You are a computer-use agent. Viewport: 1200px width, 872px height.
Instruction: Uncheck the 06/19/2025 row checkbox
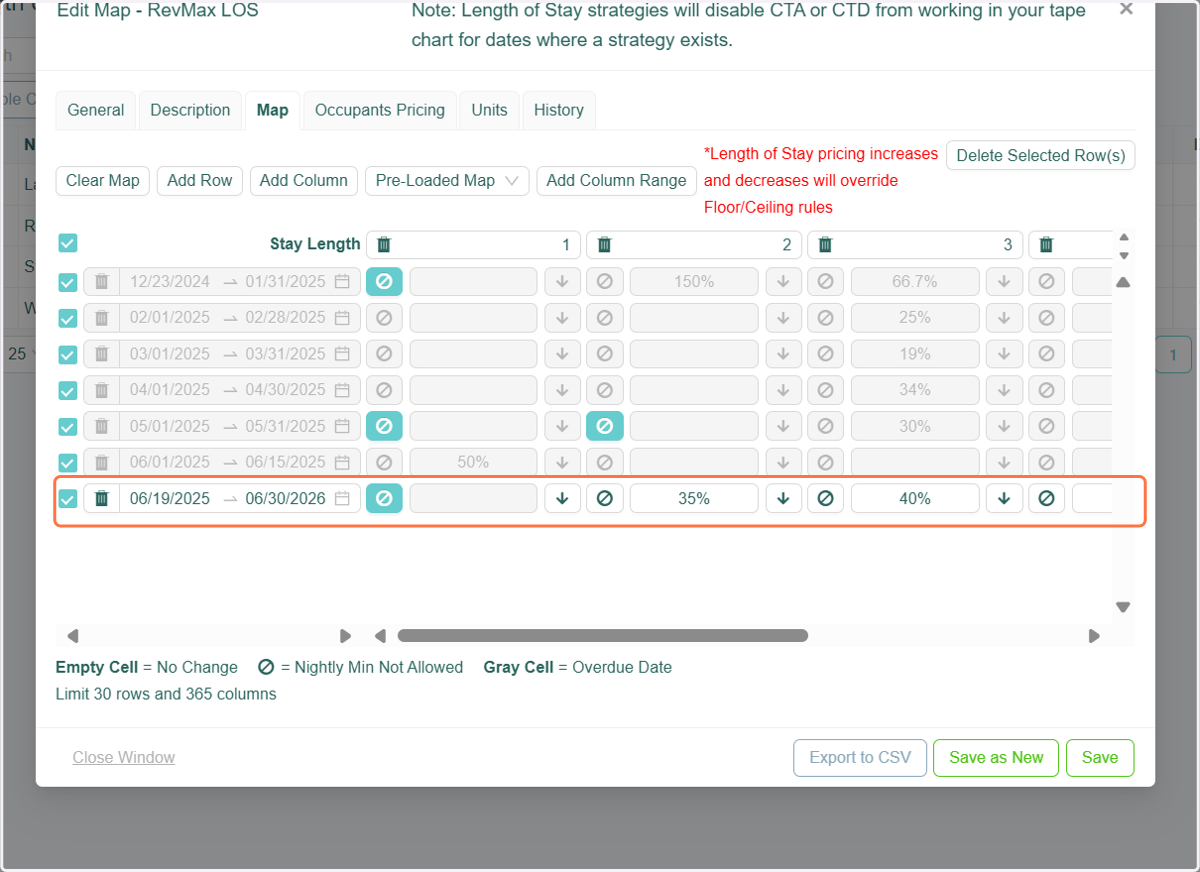tap(68, 499)
